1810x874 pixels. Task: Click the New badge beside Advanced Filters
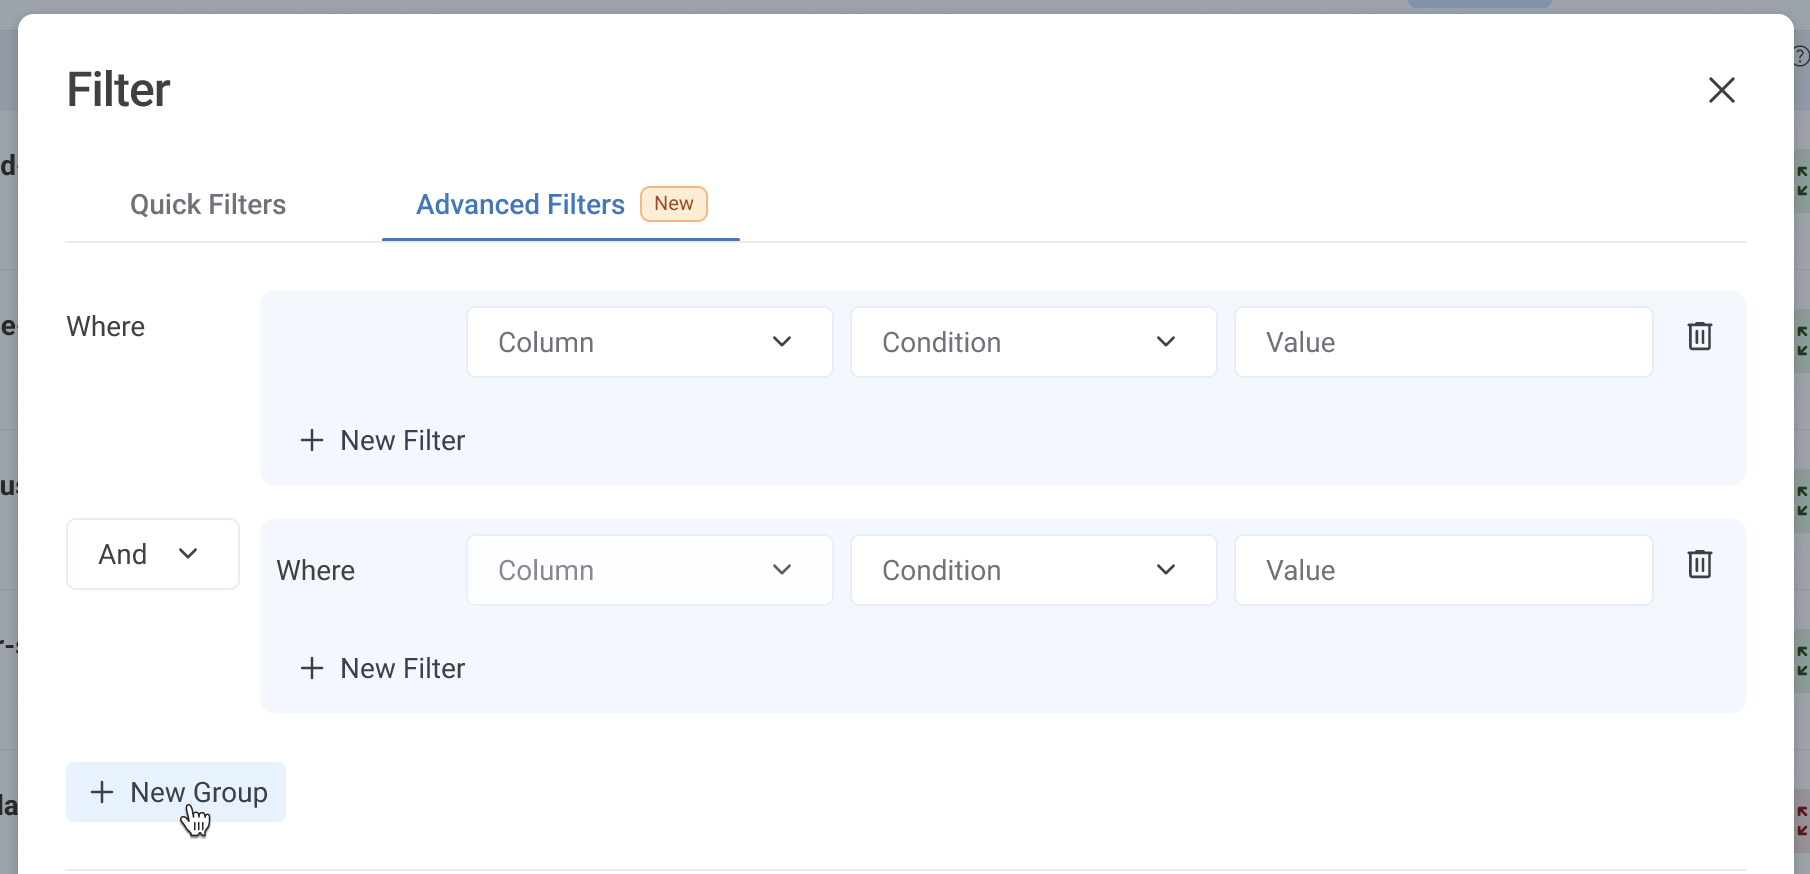673,204
